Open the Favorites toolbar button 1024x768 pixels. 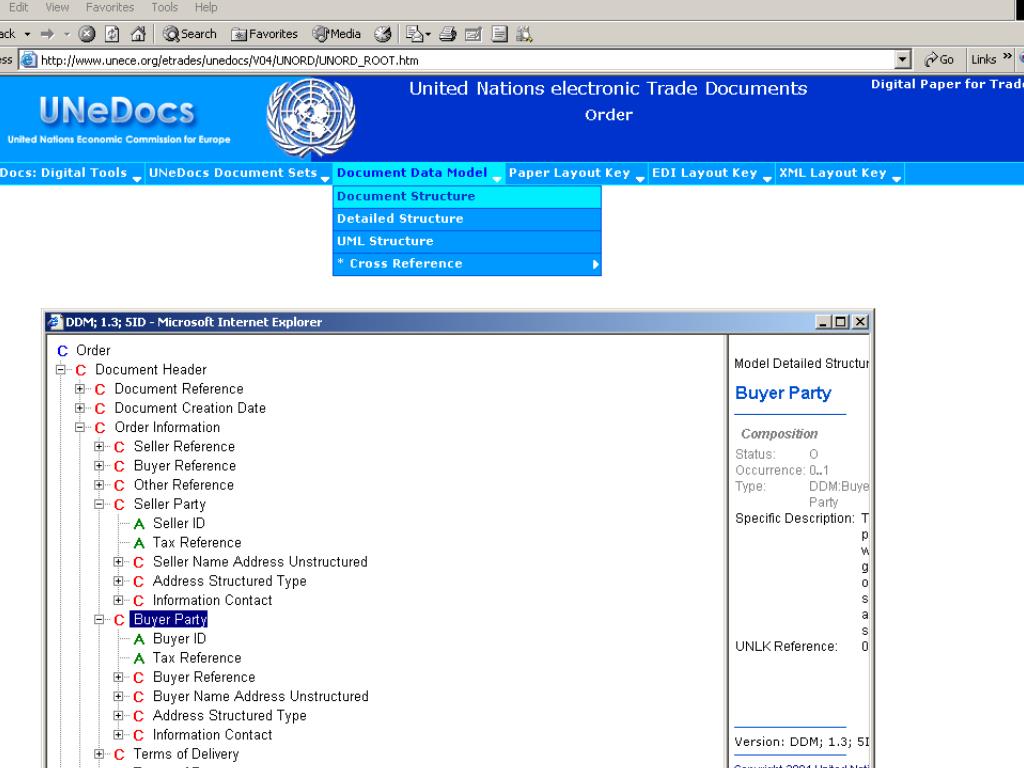(264, 34)
